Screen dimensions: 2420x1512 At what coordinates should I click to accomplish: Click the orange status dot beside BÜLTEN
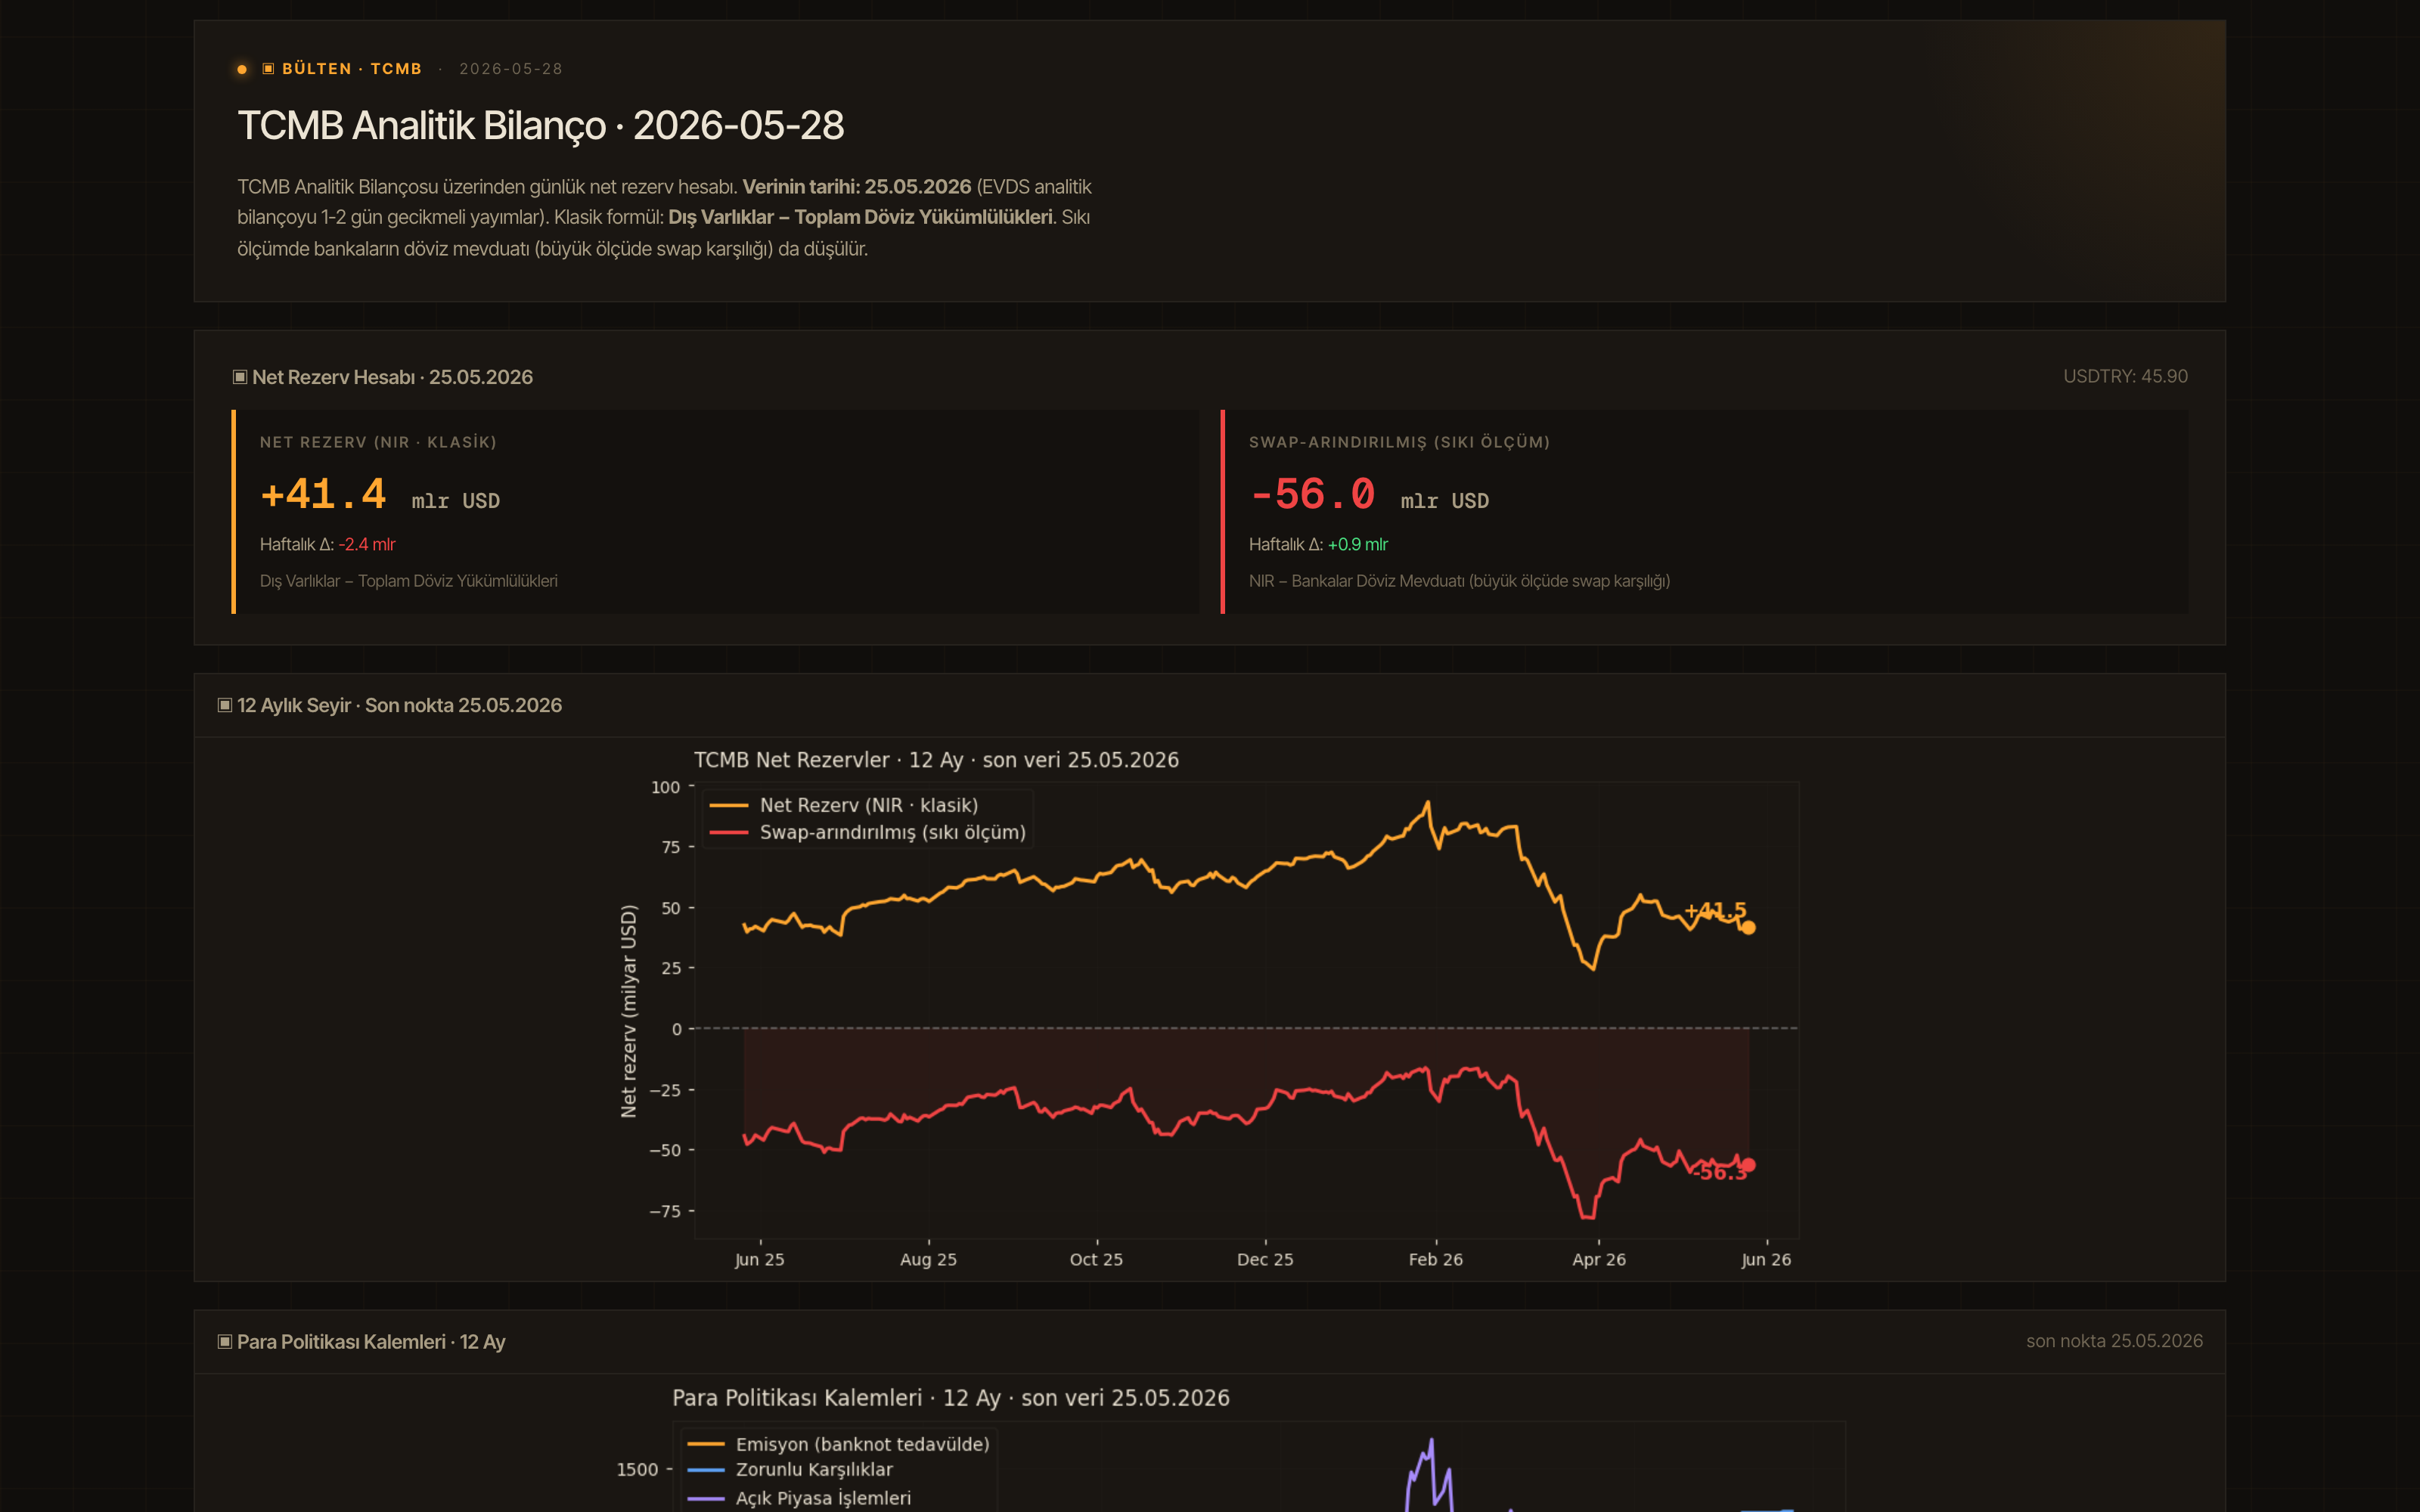242,69
